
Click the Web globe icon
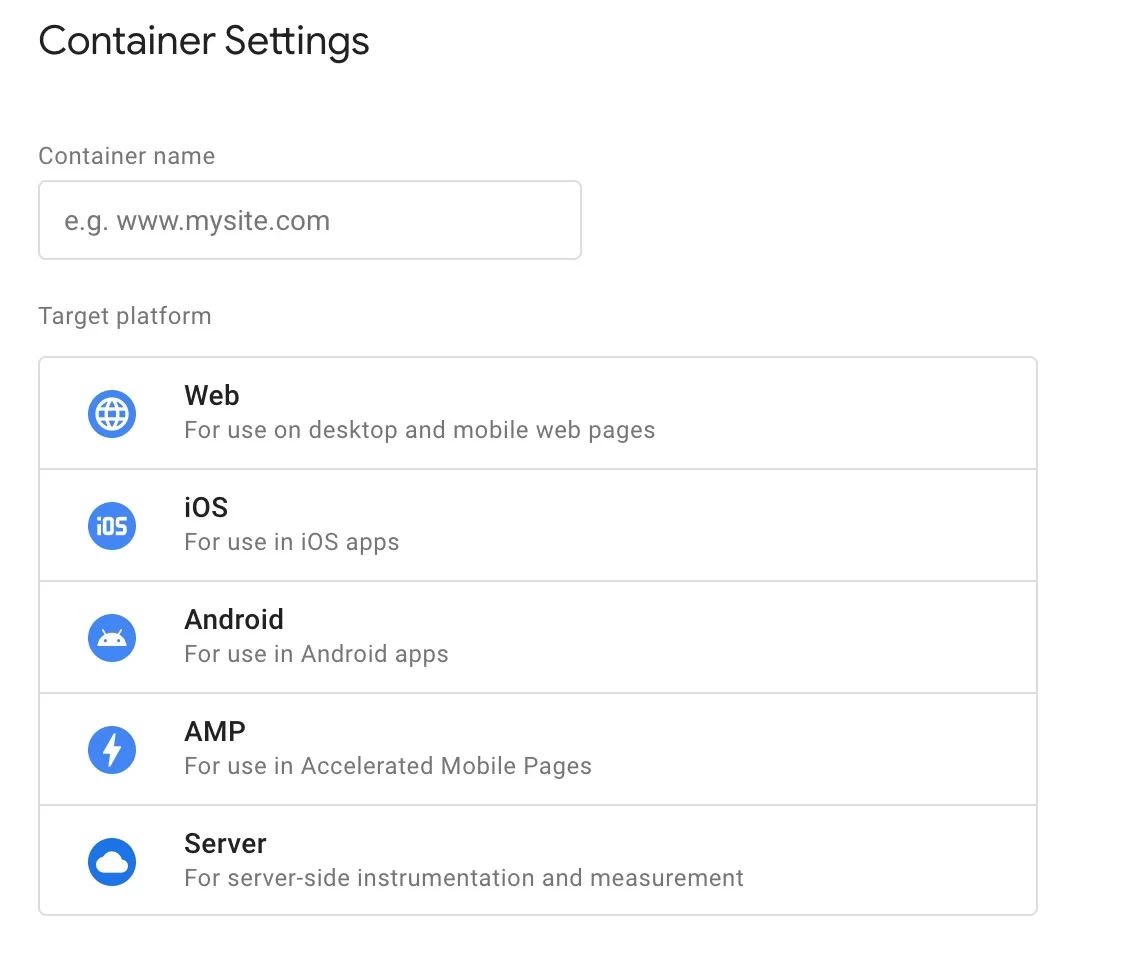pyautogui.click(x=112, y=414)
